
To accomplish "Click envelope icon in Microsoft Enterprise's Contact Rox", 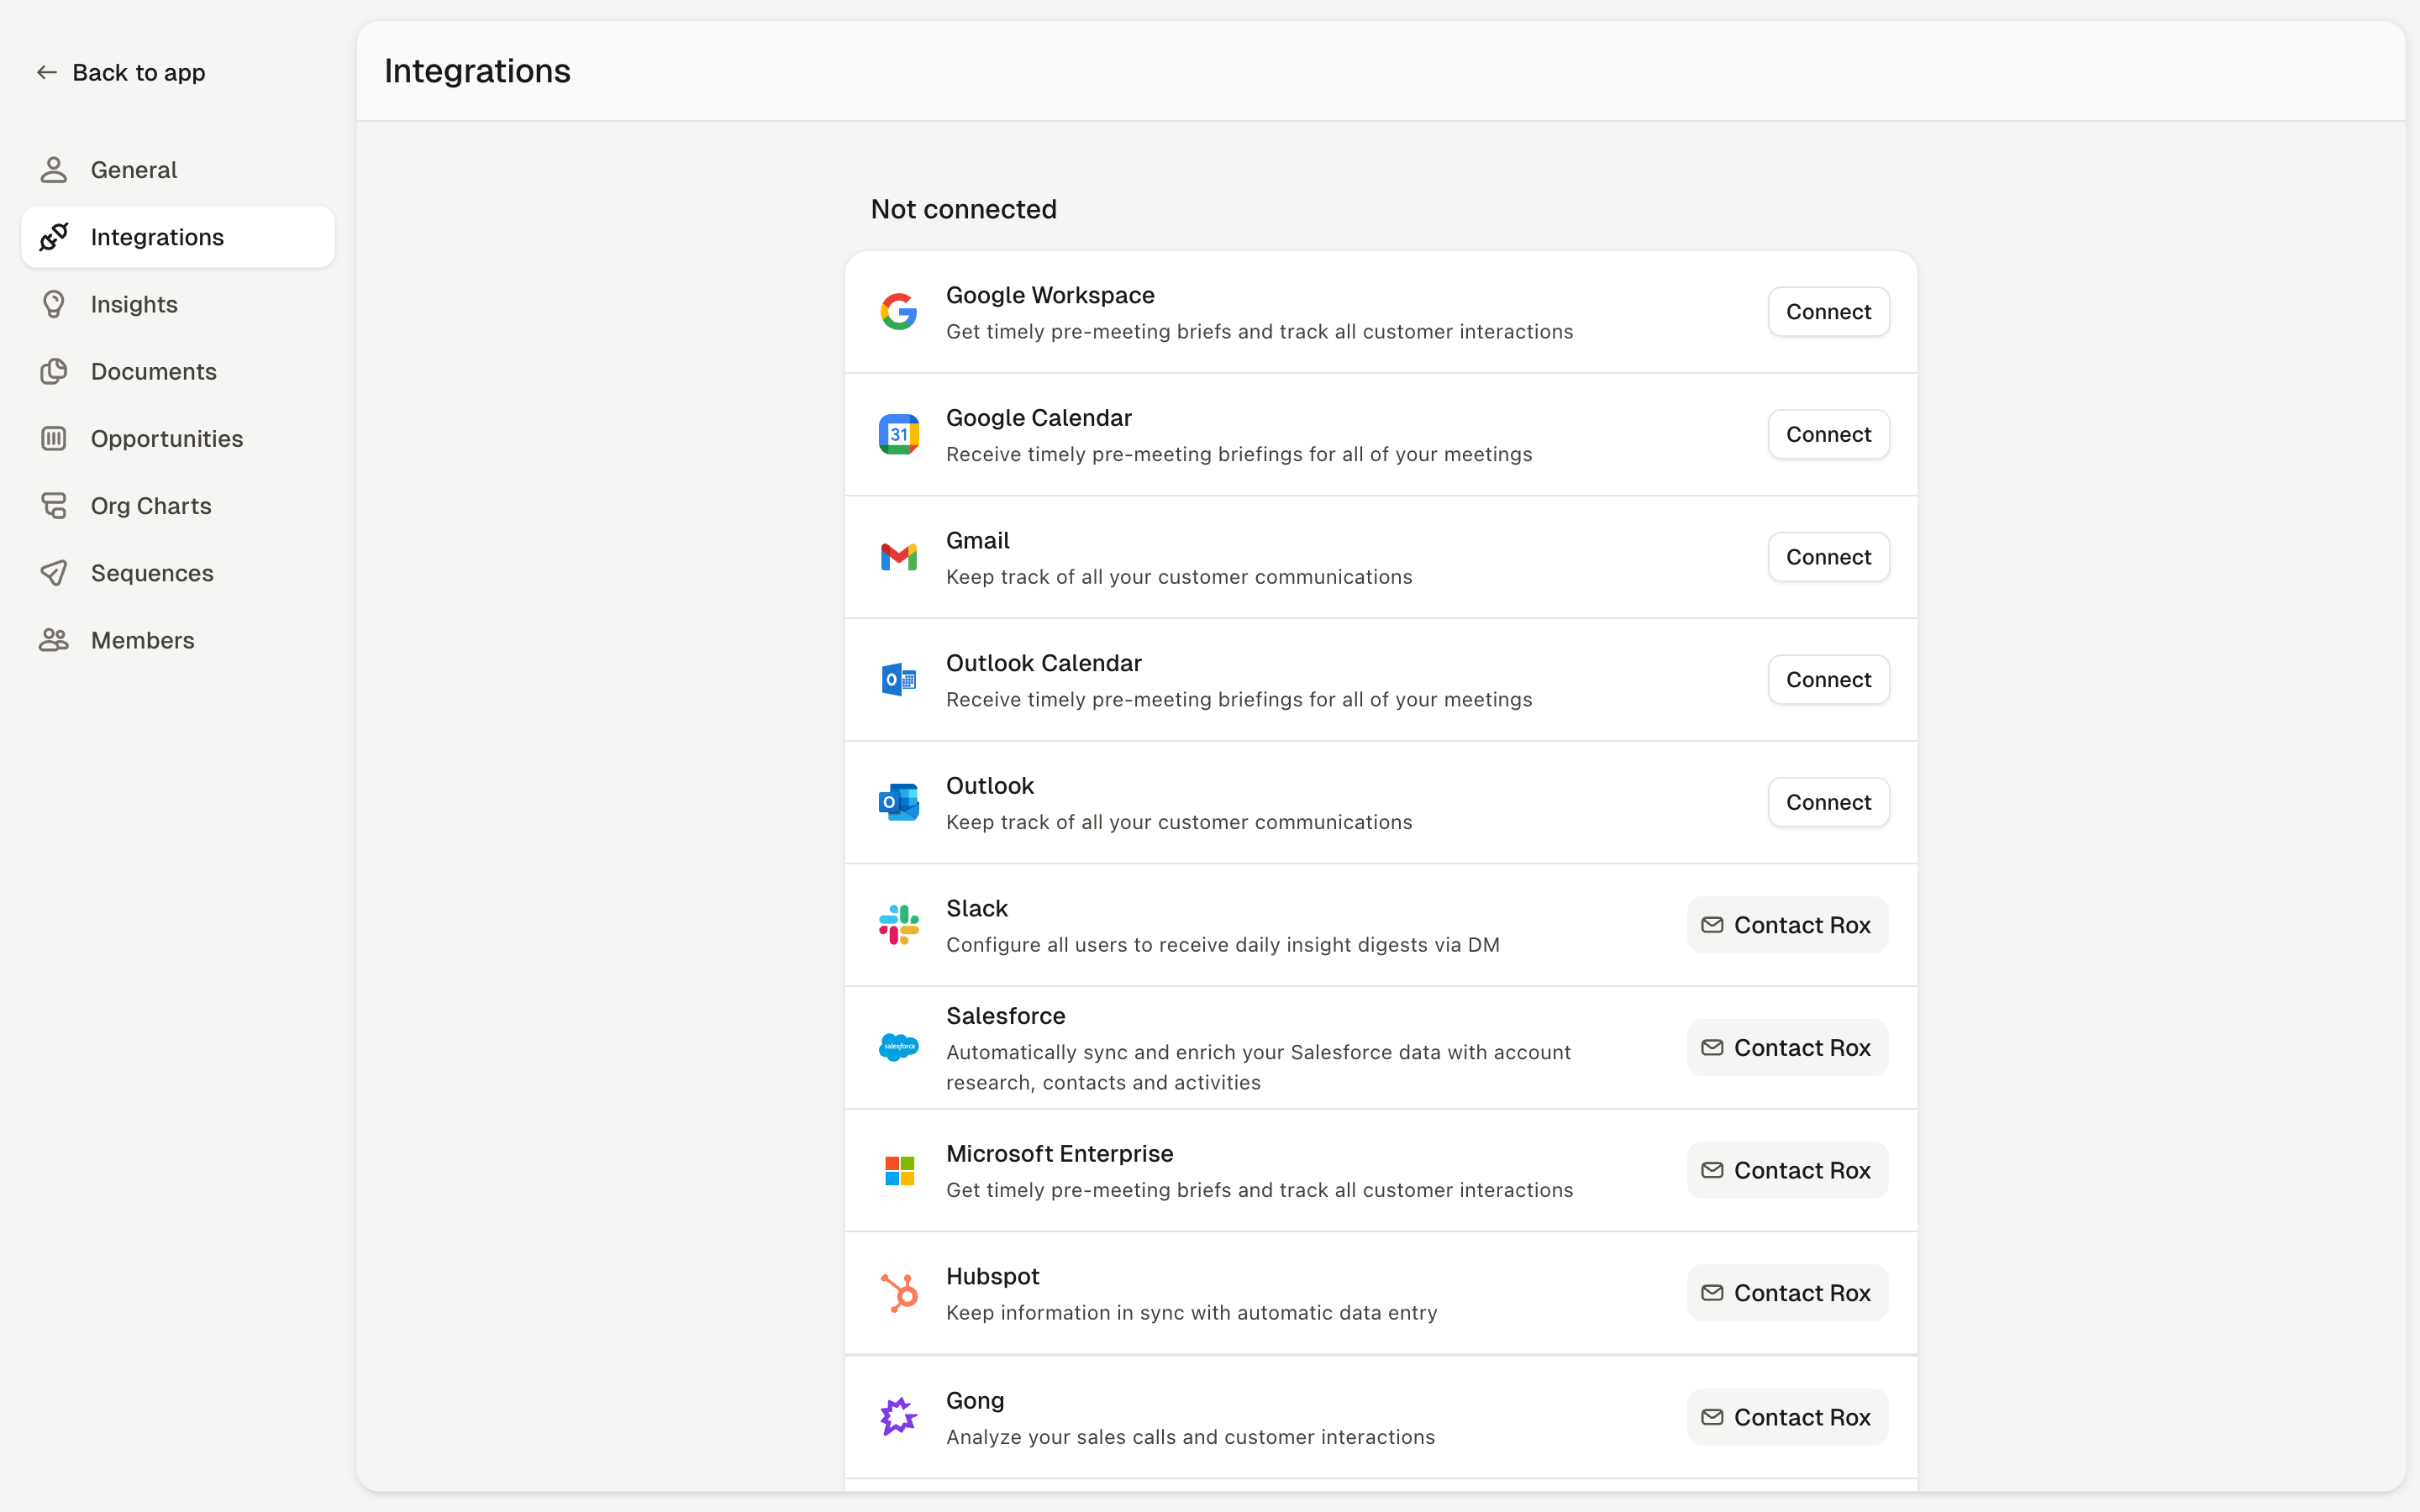I will pos(1712,1170).
